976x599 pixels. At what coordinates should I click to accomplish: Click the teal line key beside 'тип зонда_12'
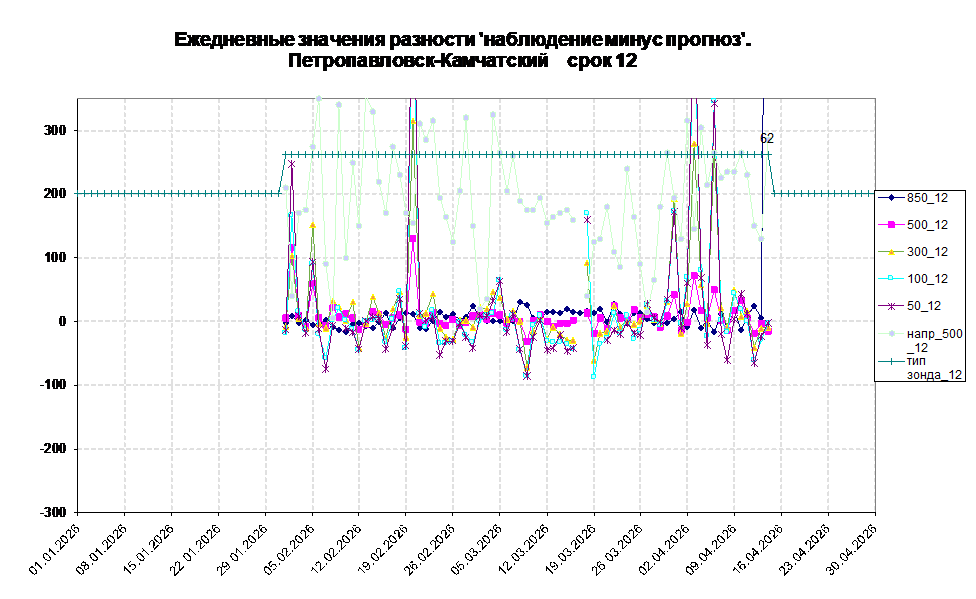click(x=891, y=361)
